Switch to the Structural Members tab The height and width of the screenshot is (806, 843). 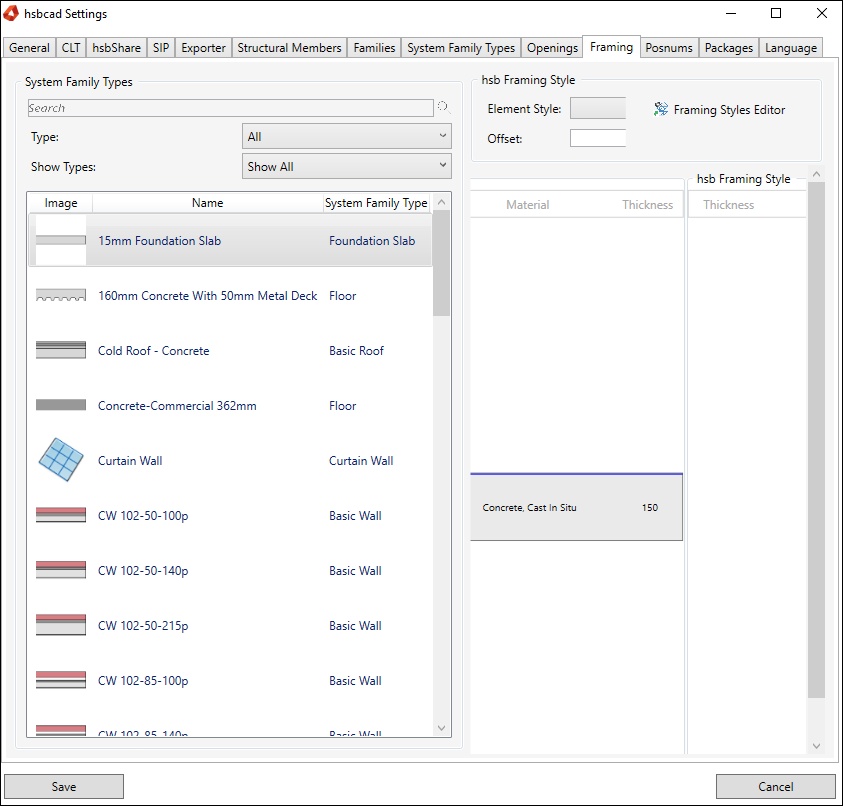click(x=289, y=48)
